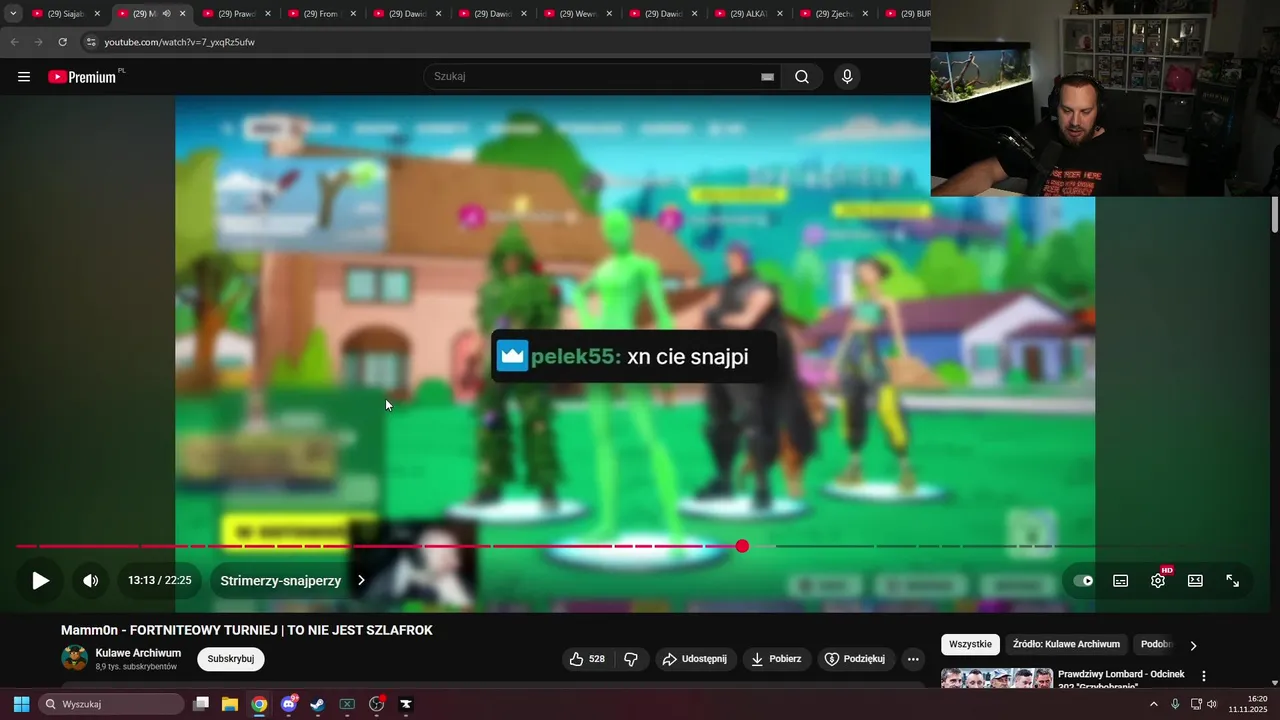View site information icon in the address bar
This screenshot has width=1280, height=720.
(x=91, y=42)
